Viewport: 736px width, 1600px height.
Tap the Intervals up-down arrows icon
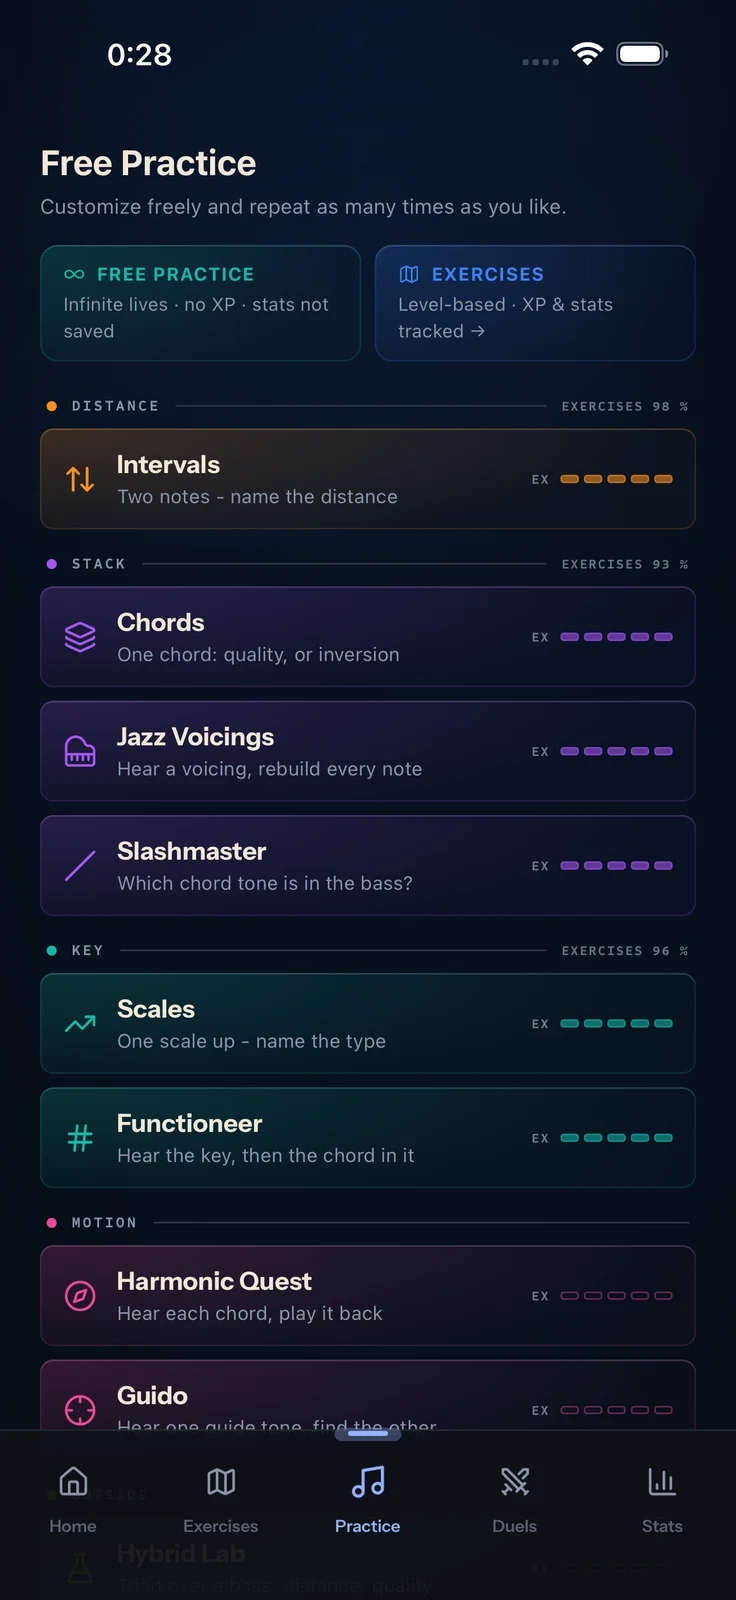[x=80, y=479]
